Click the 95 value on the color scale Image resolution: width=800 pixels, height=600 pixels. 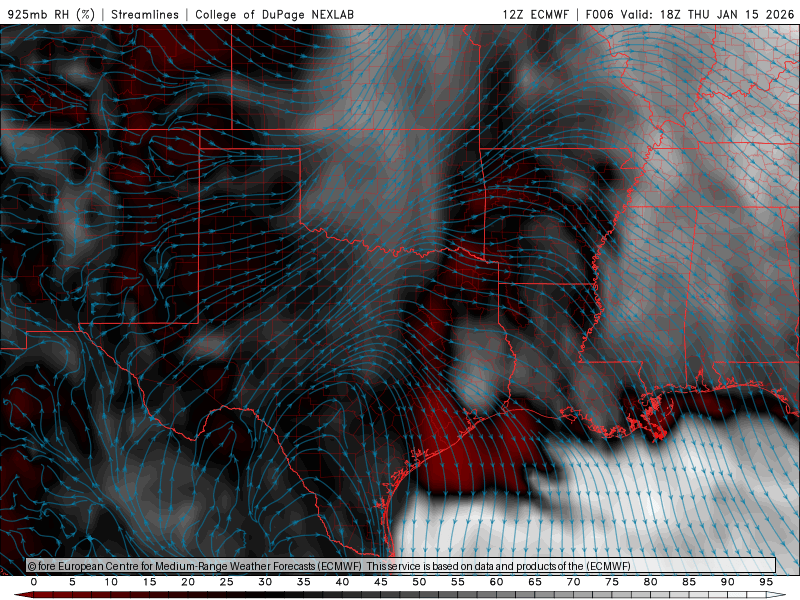tap(766, 582)
